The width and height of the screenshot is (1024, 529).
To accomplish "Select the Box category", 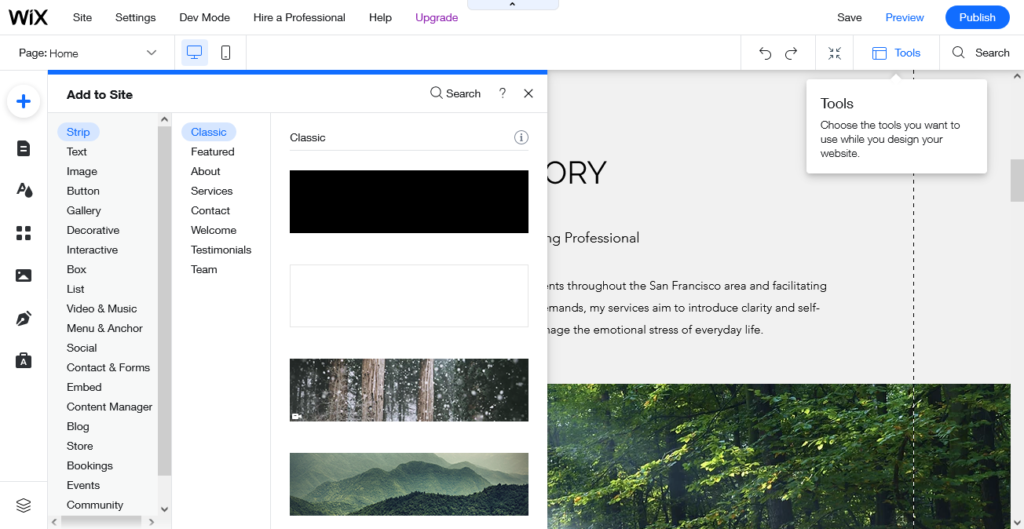I will coord(76,269).
